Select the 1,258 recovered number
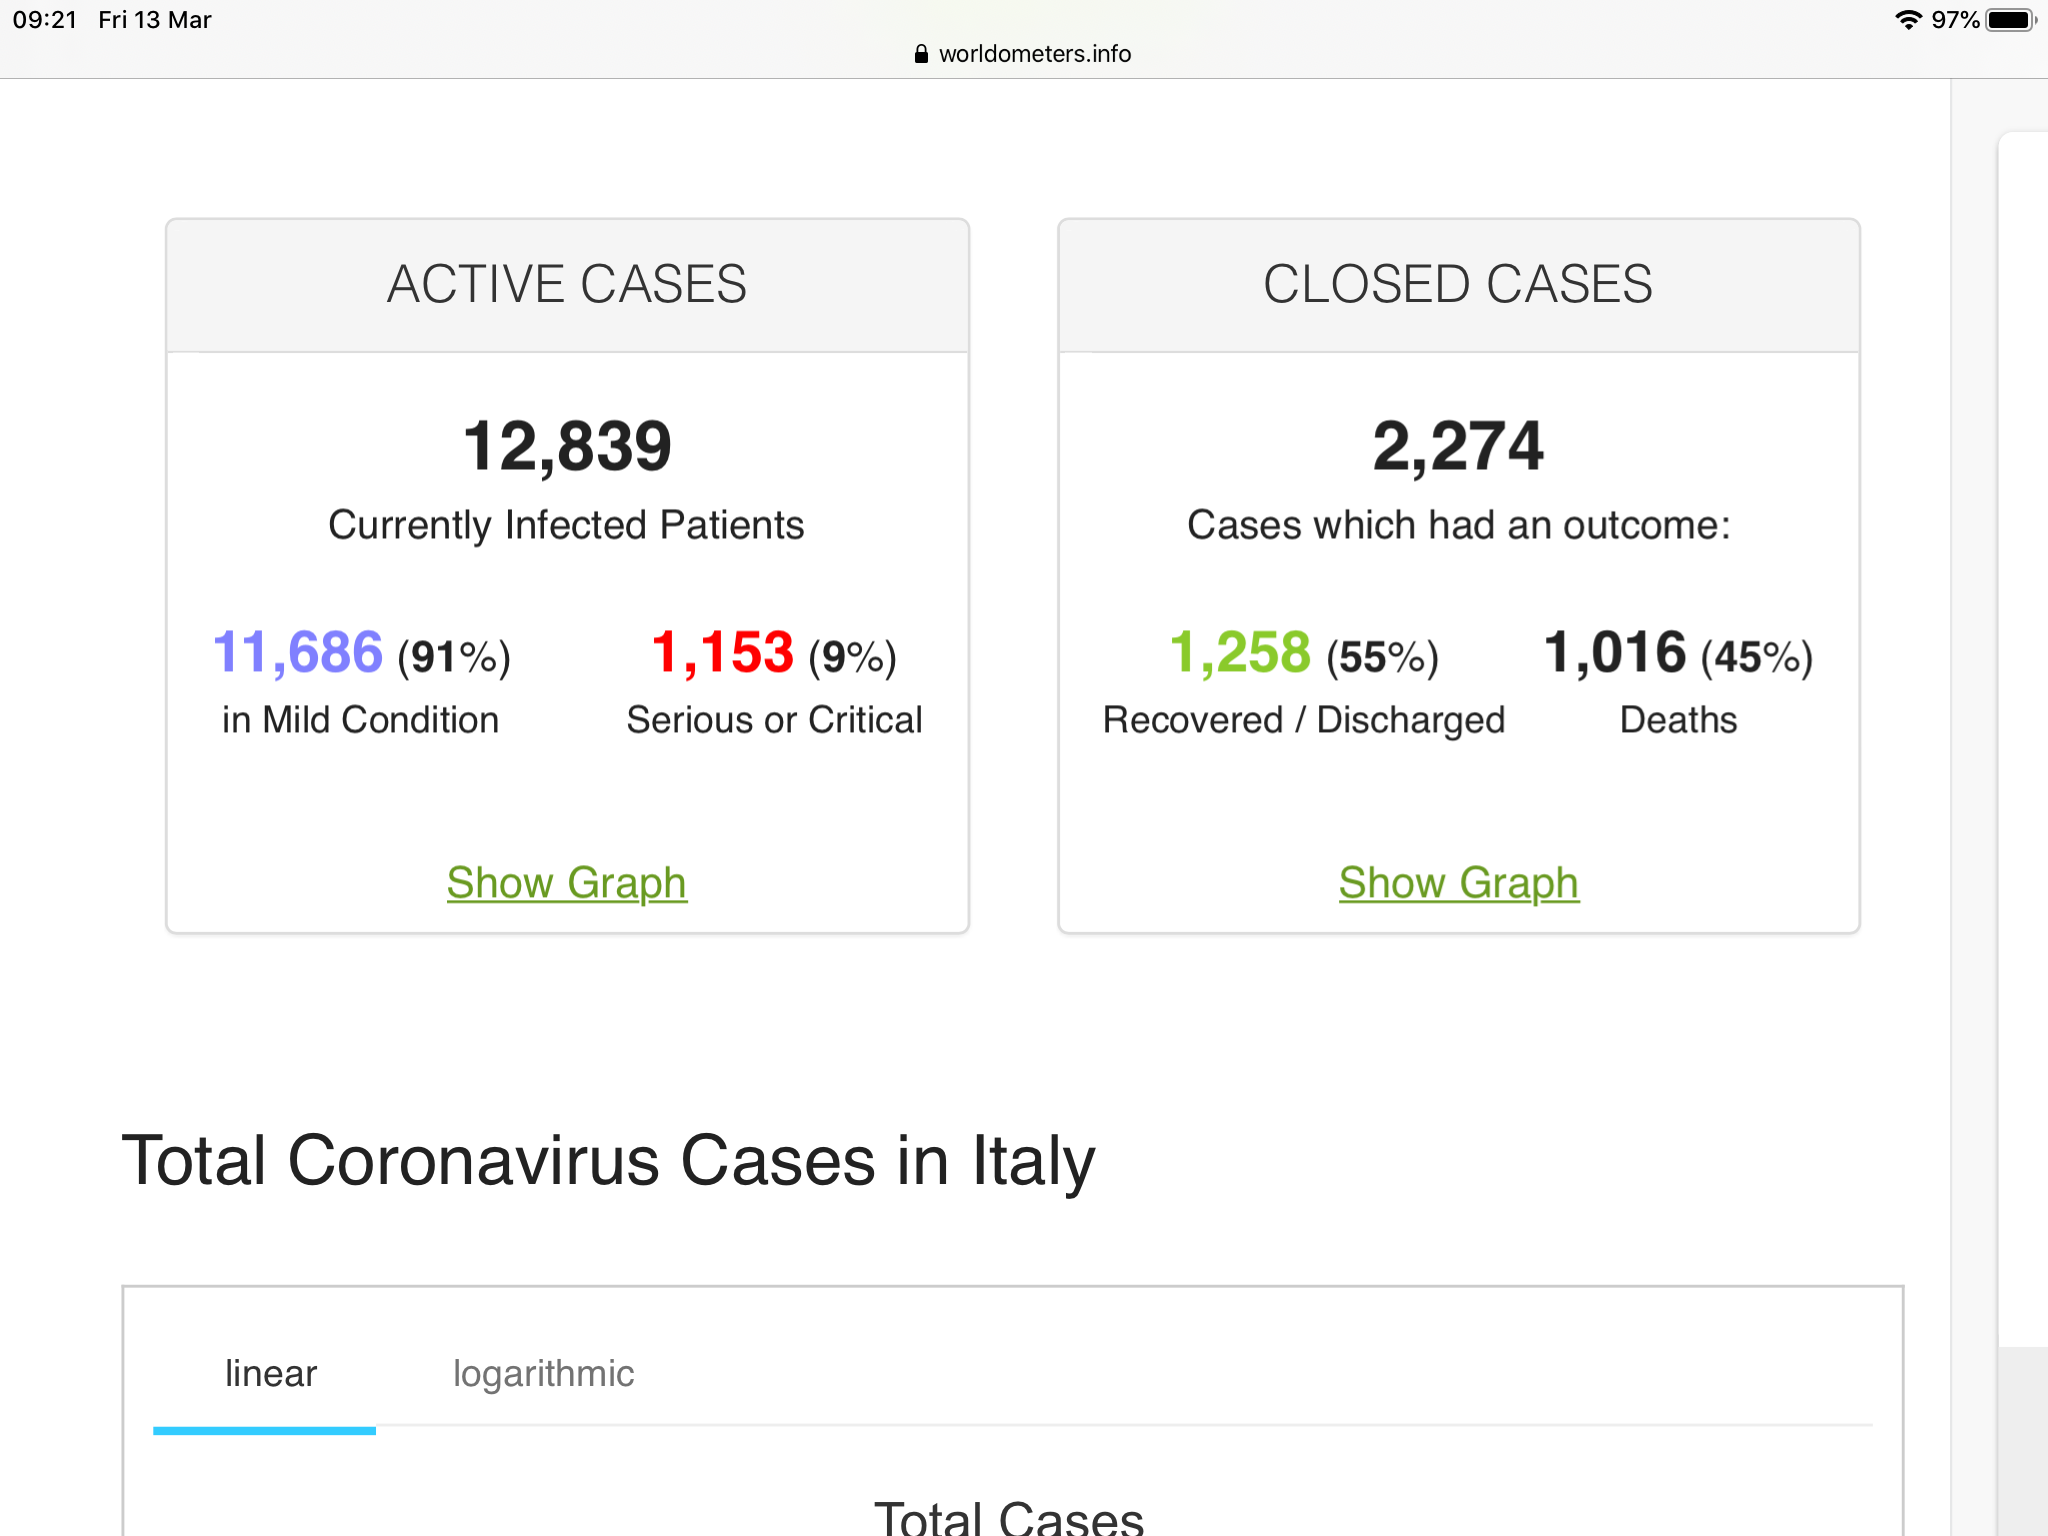 [1240, 653]
